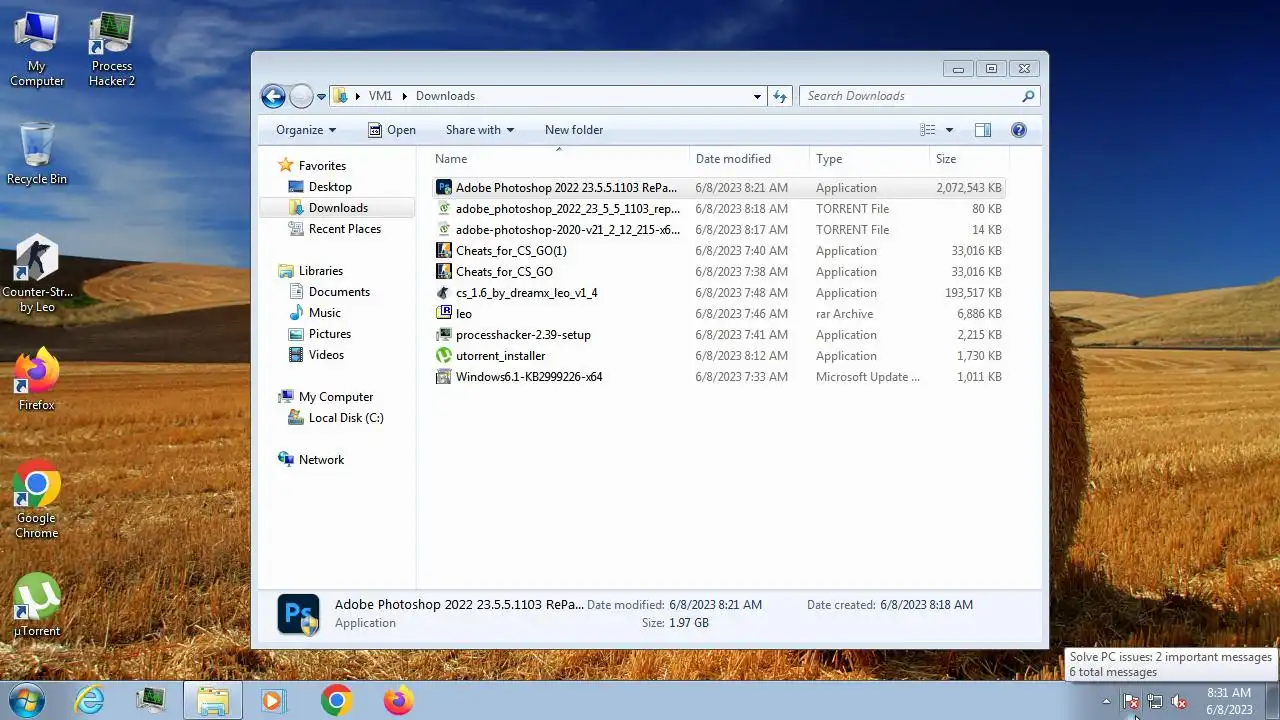
Task: Select Cheats_for_CS_GO(1) file
Action: [x=718, y=251]
